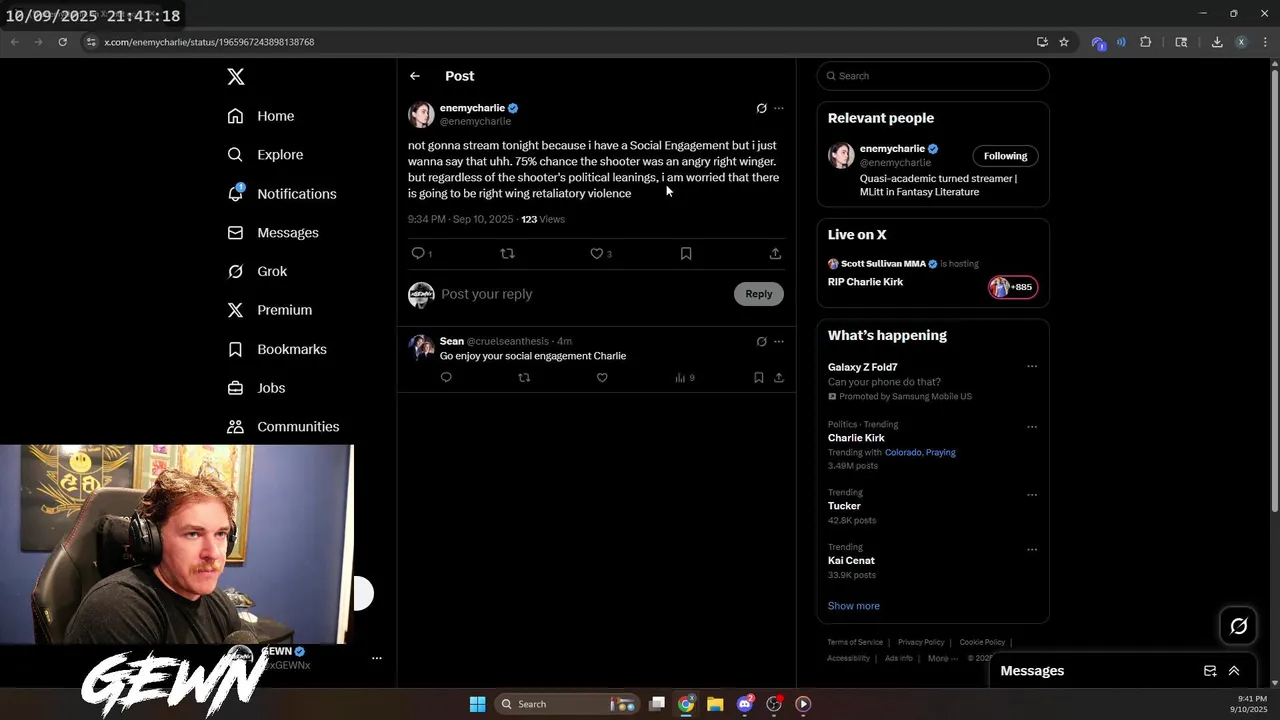Open more options on Sean's reply
Image resolution: width=1280 pixels, height=720 pixels.
click(779, 342)
